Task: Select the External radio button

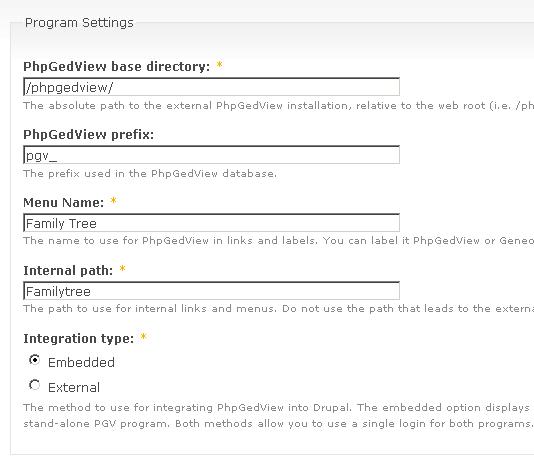Action: tap(34, 385)
